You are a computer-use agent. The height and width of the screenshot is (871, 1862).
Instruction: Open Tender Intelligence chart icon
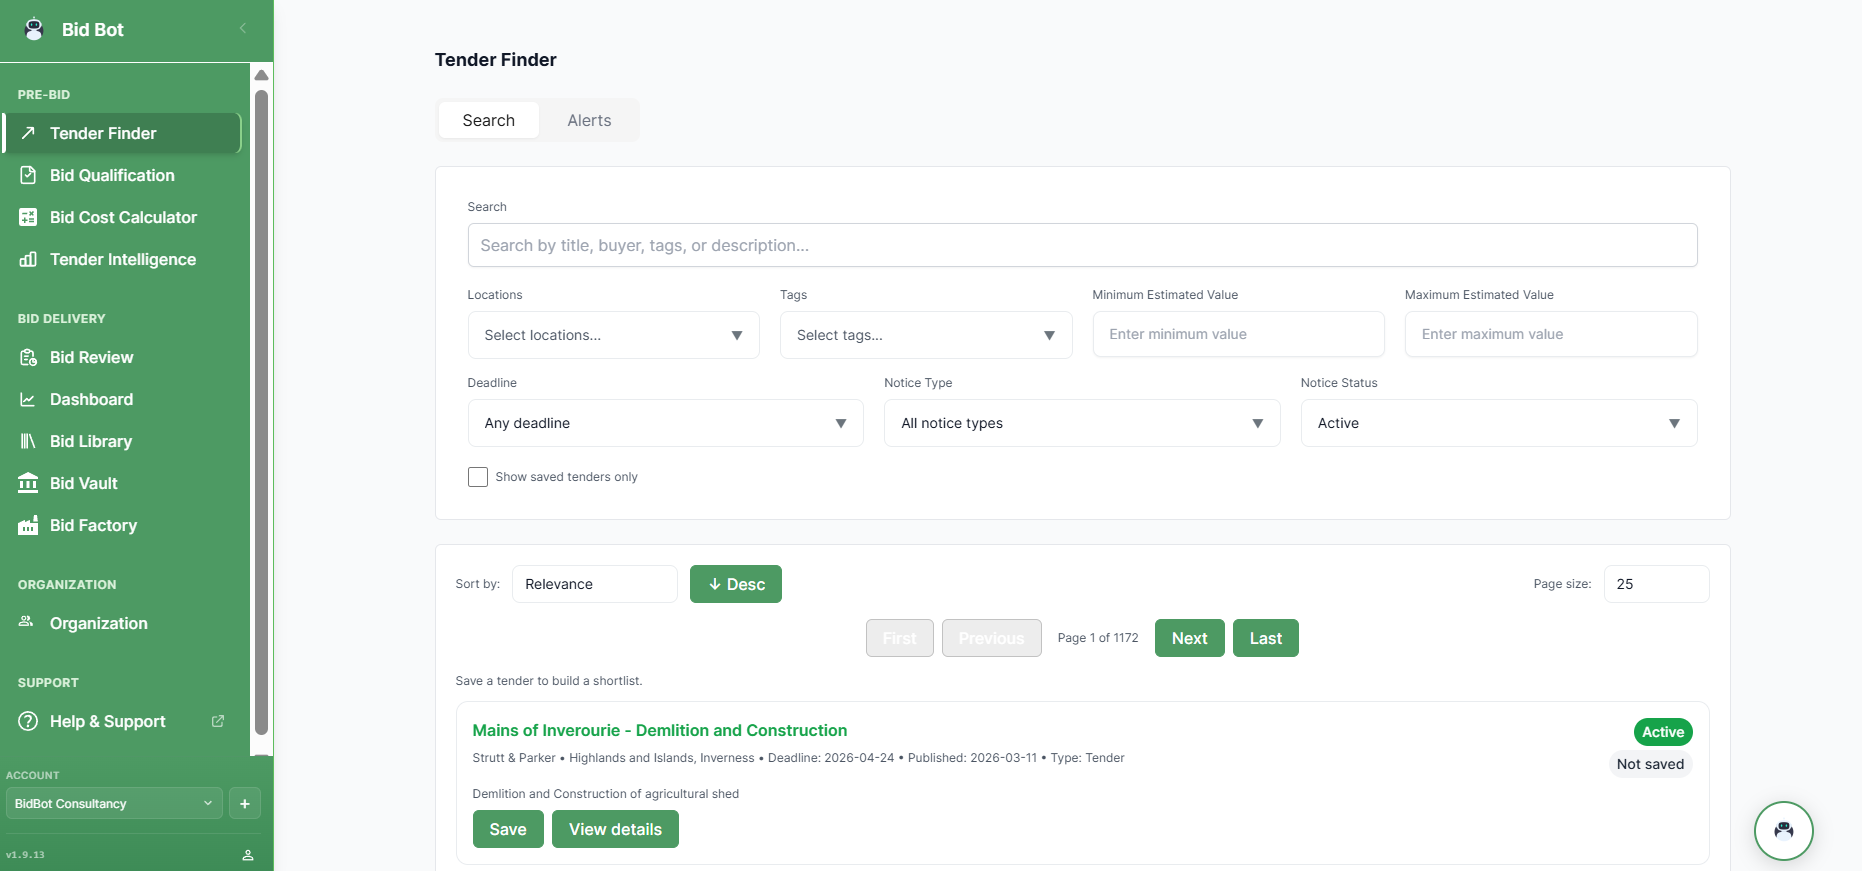(x=28, y=259)
